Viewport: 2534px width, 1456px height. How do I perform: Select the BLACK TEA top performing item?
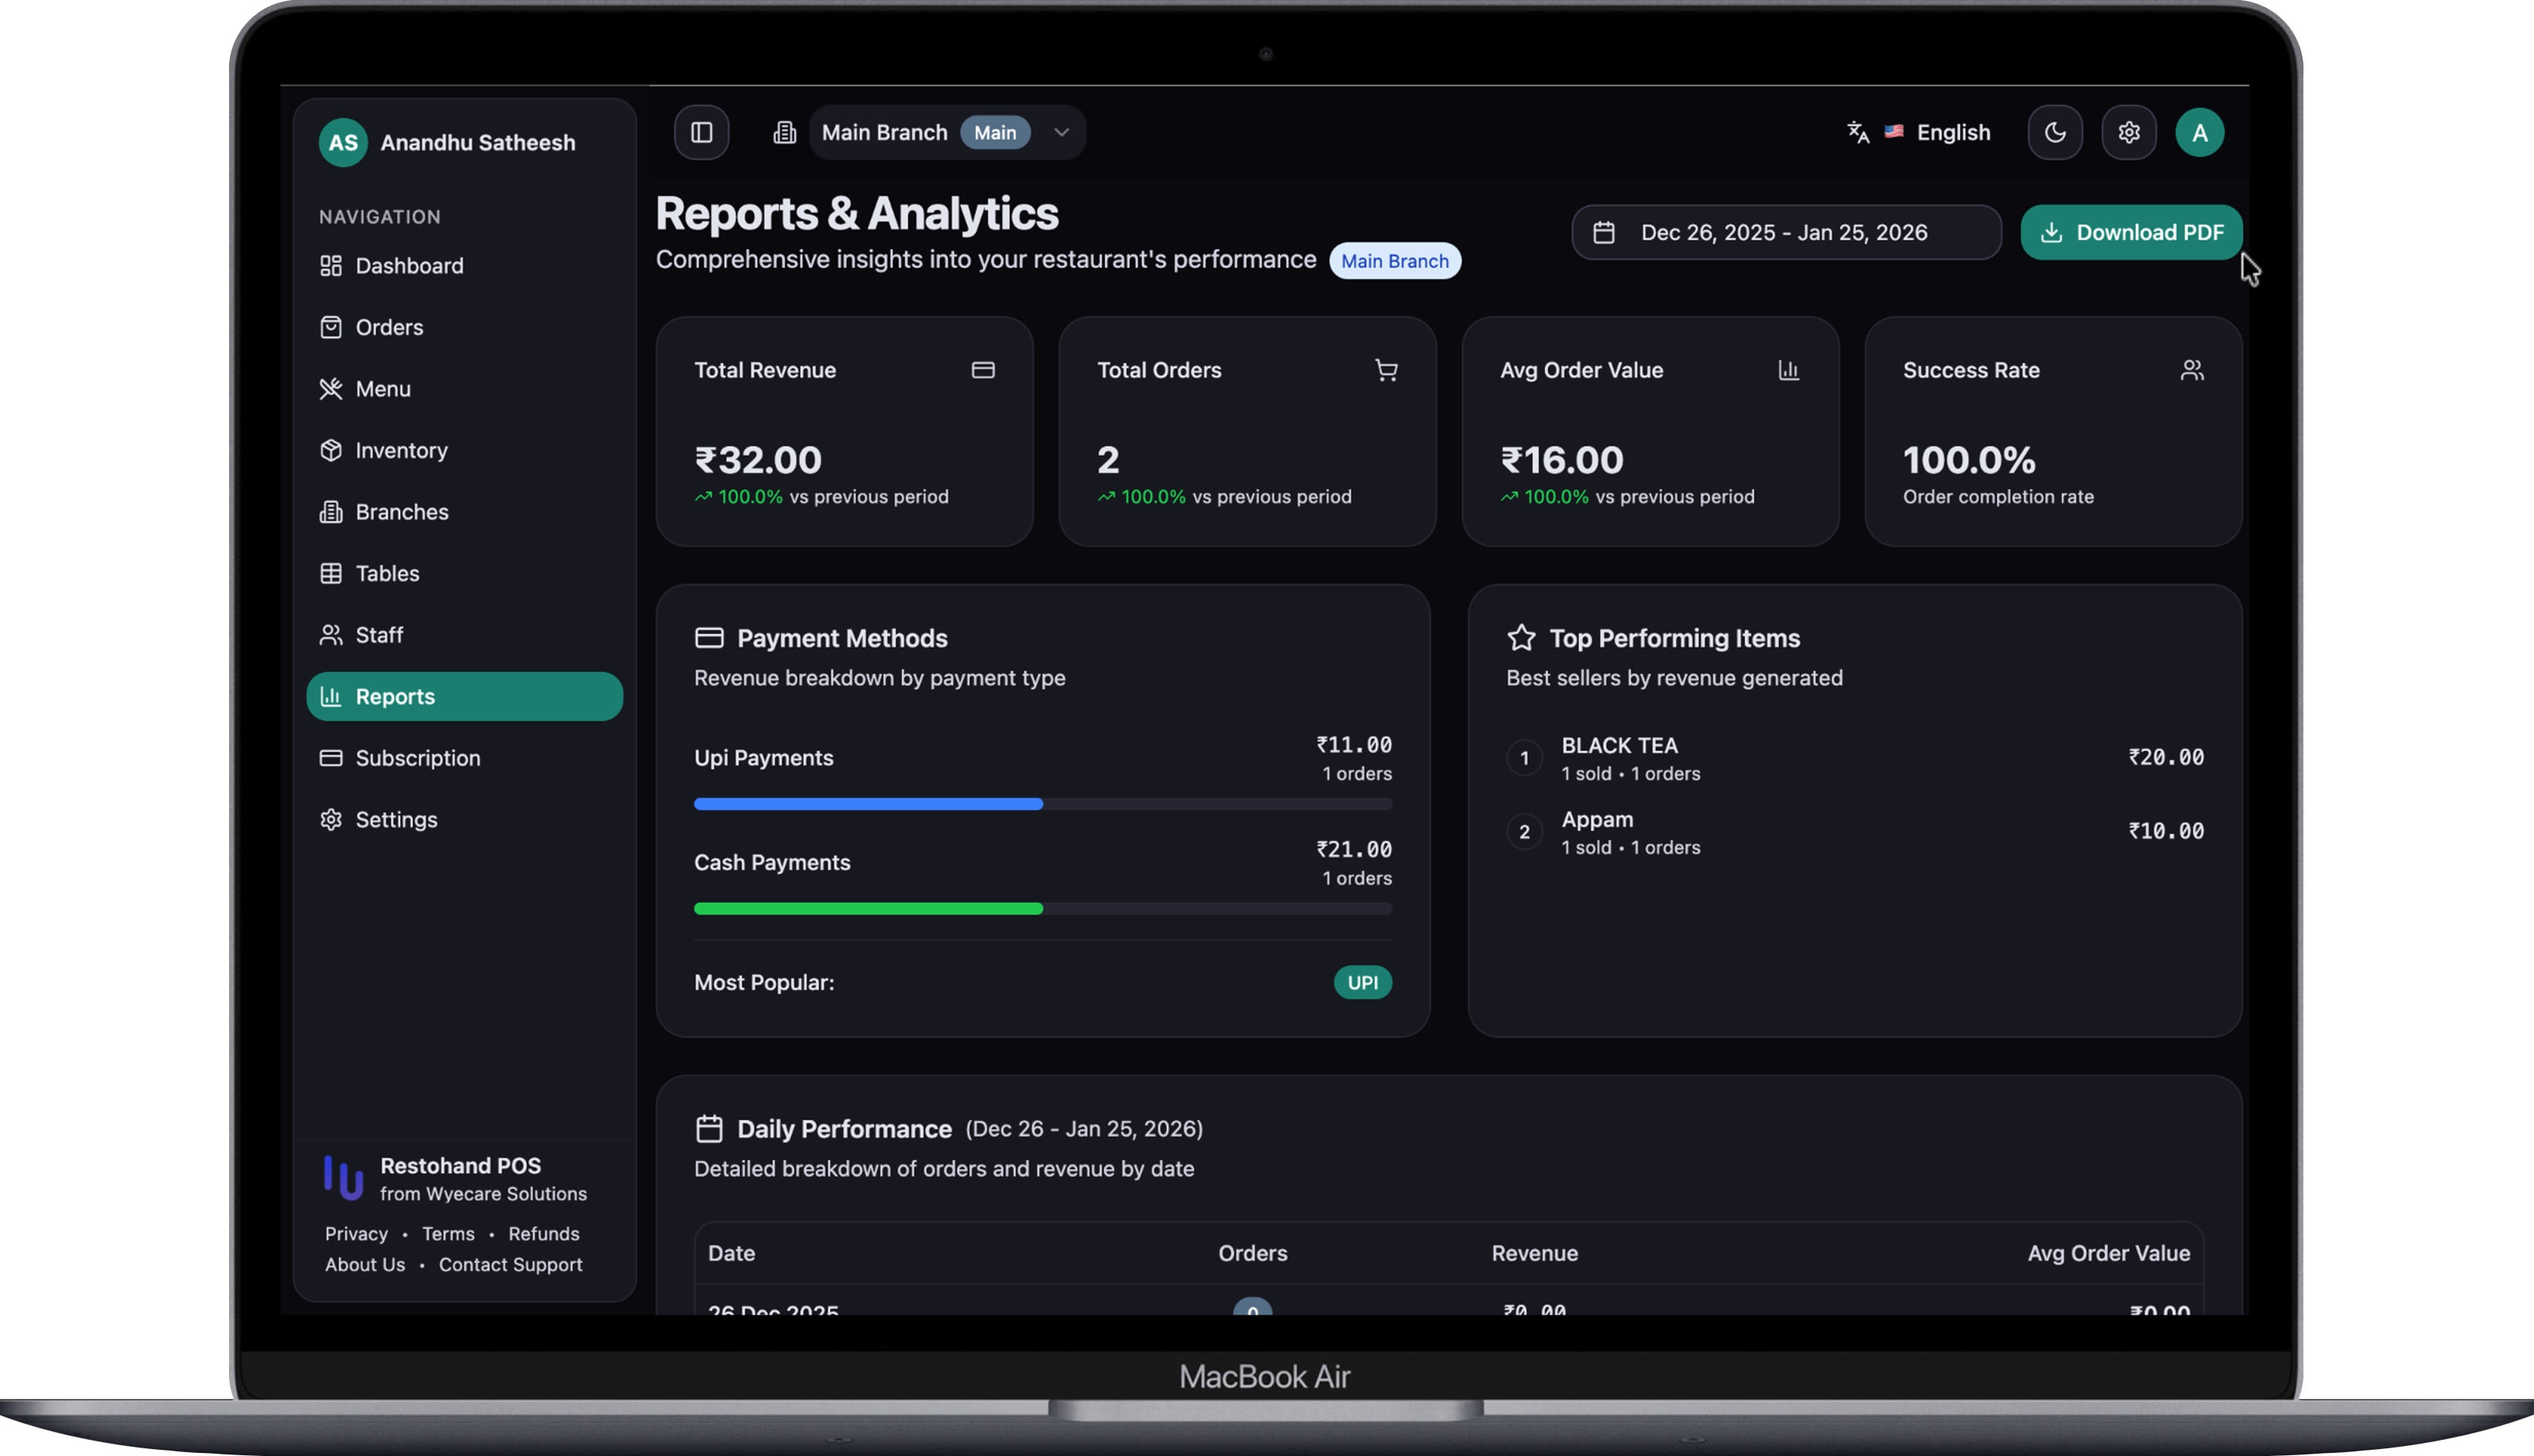pyautogui.click(x=1619, y=746)
